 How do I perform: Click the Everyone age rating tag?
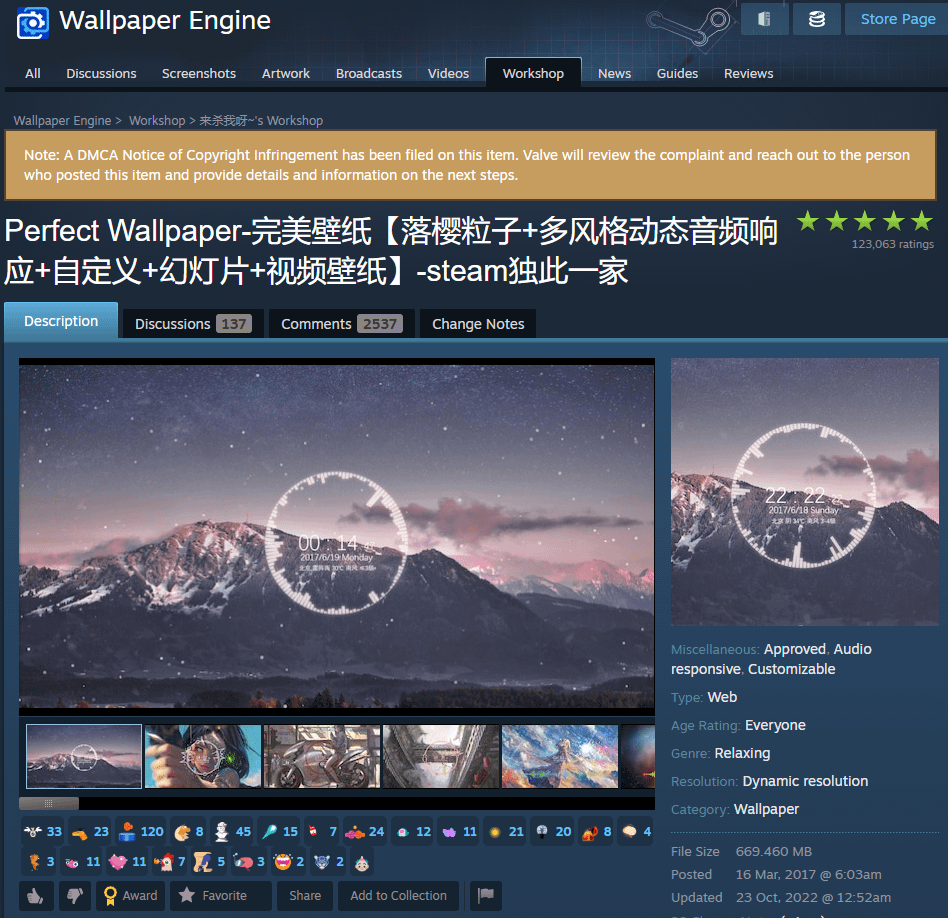775,725
